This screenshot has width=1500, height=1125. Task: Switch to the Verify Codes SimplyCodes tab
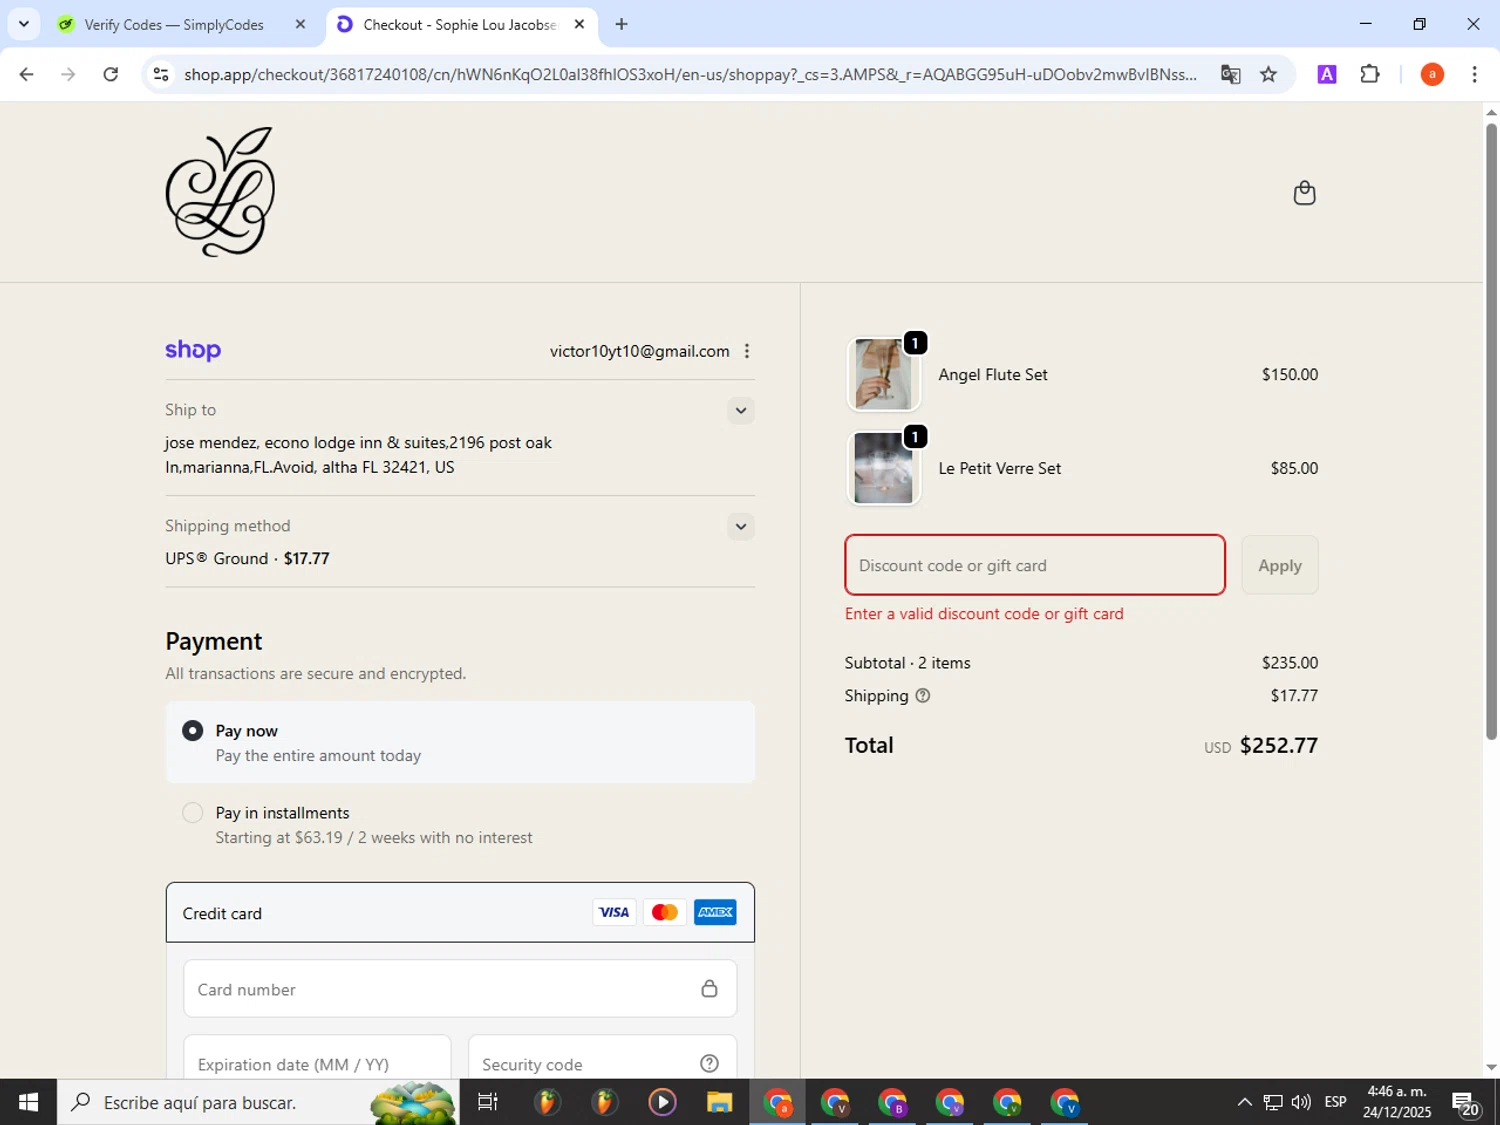(x=174, y=24)
